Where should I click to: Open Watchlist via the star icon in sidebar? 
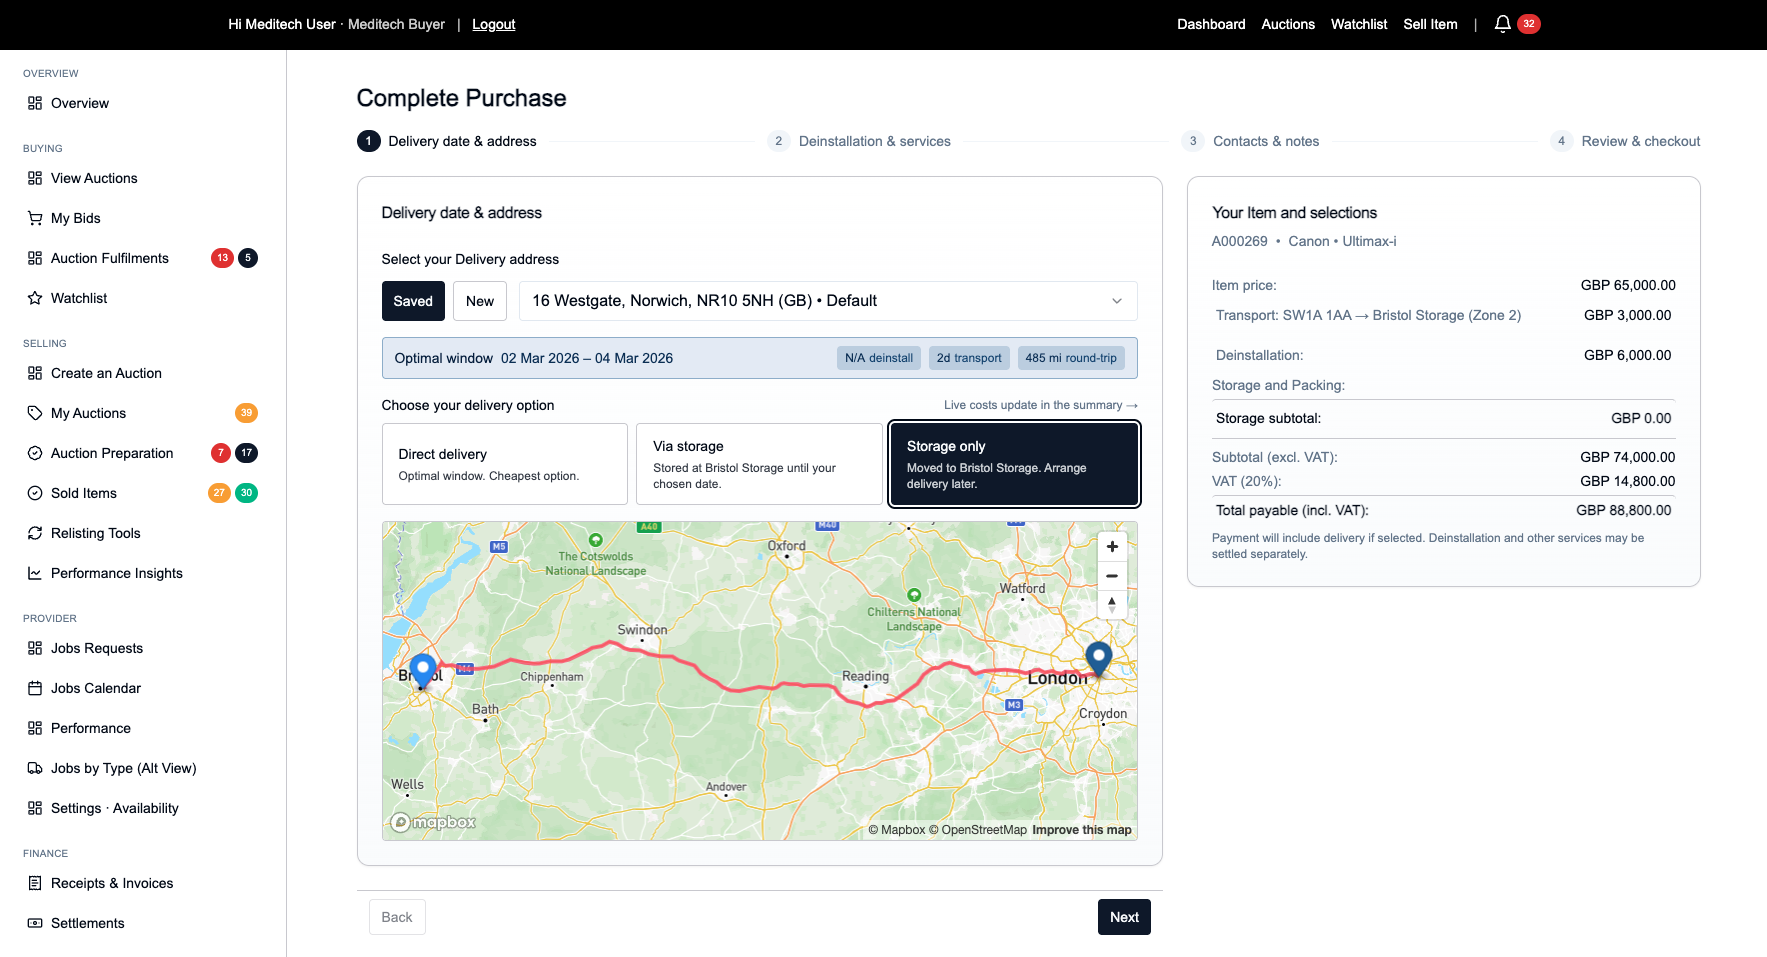click(35, 298)
